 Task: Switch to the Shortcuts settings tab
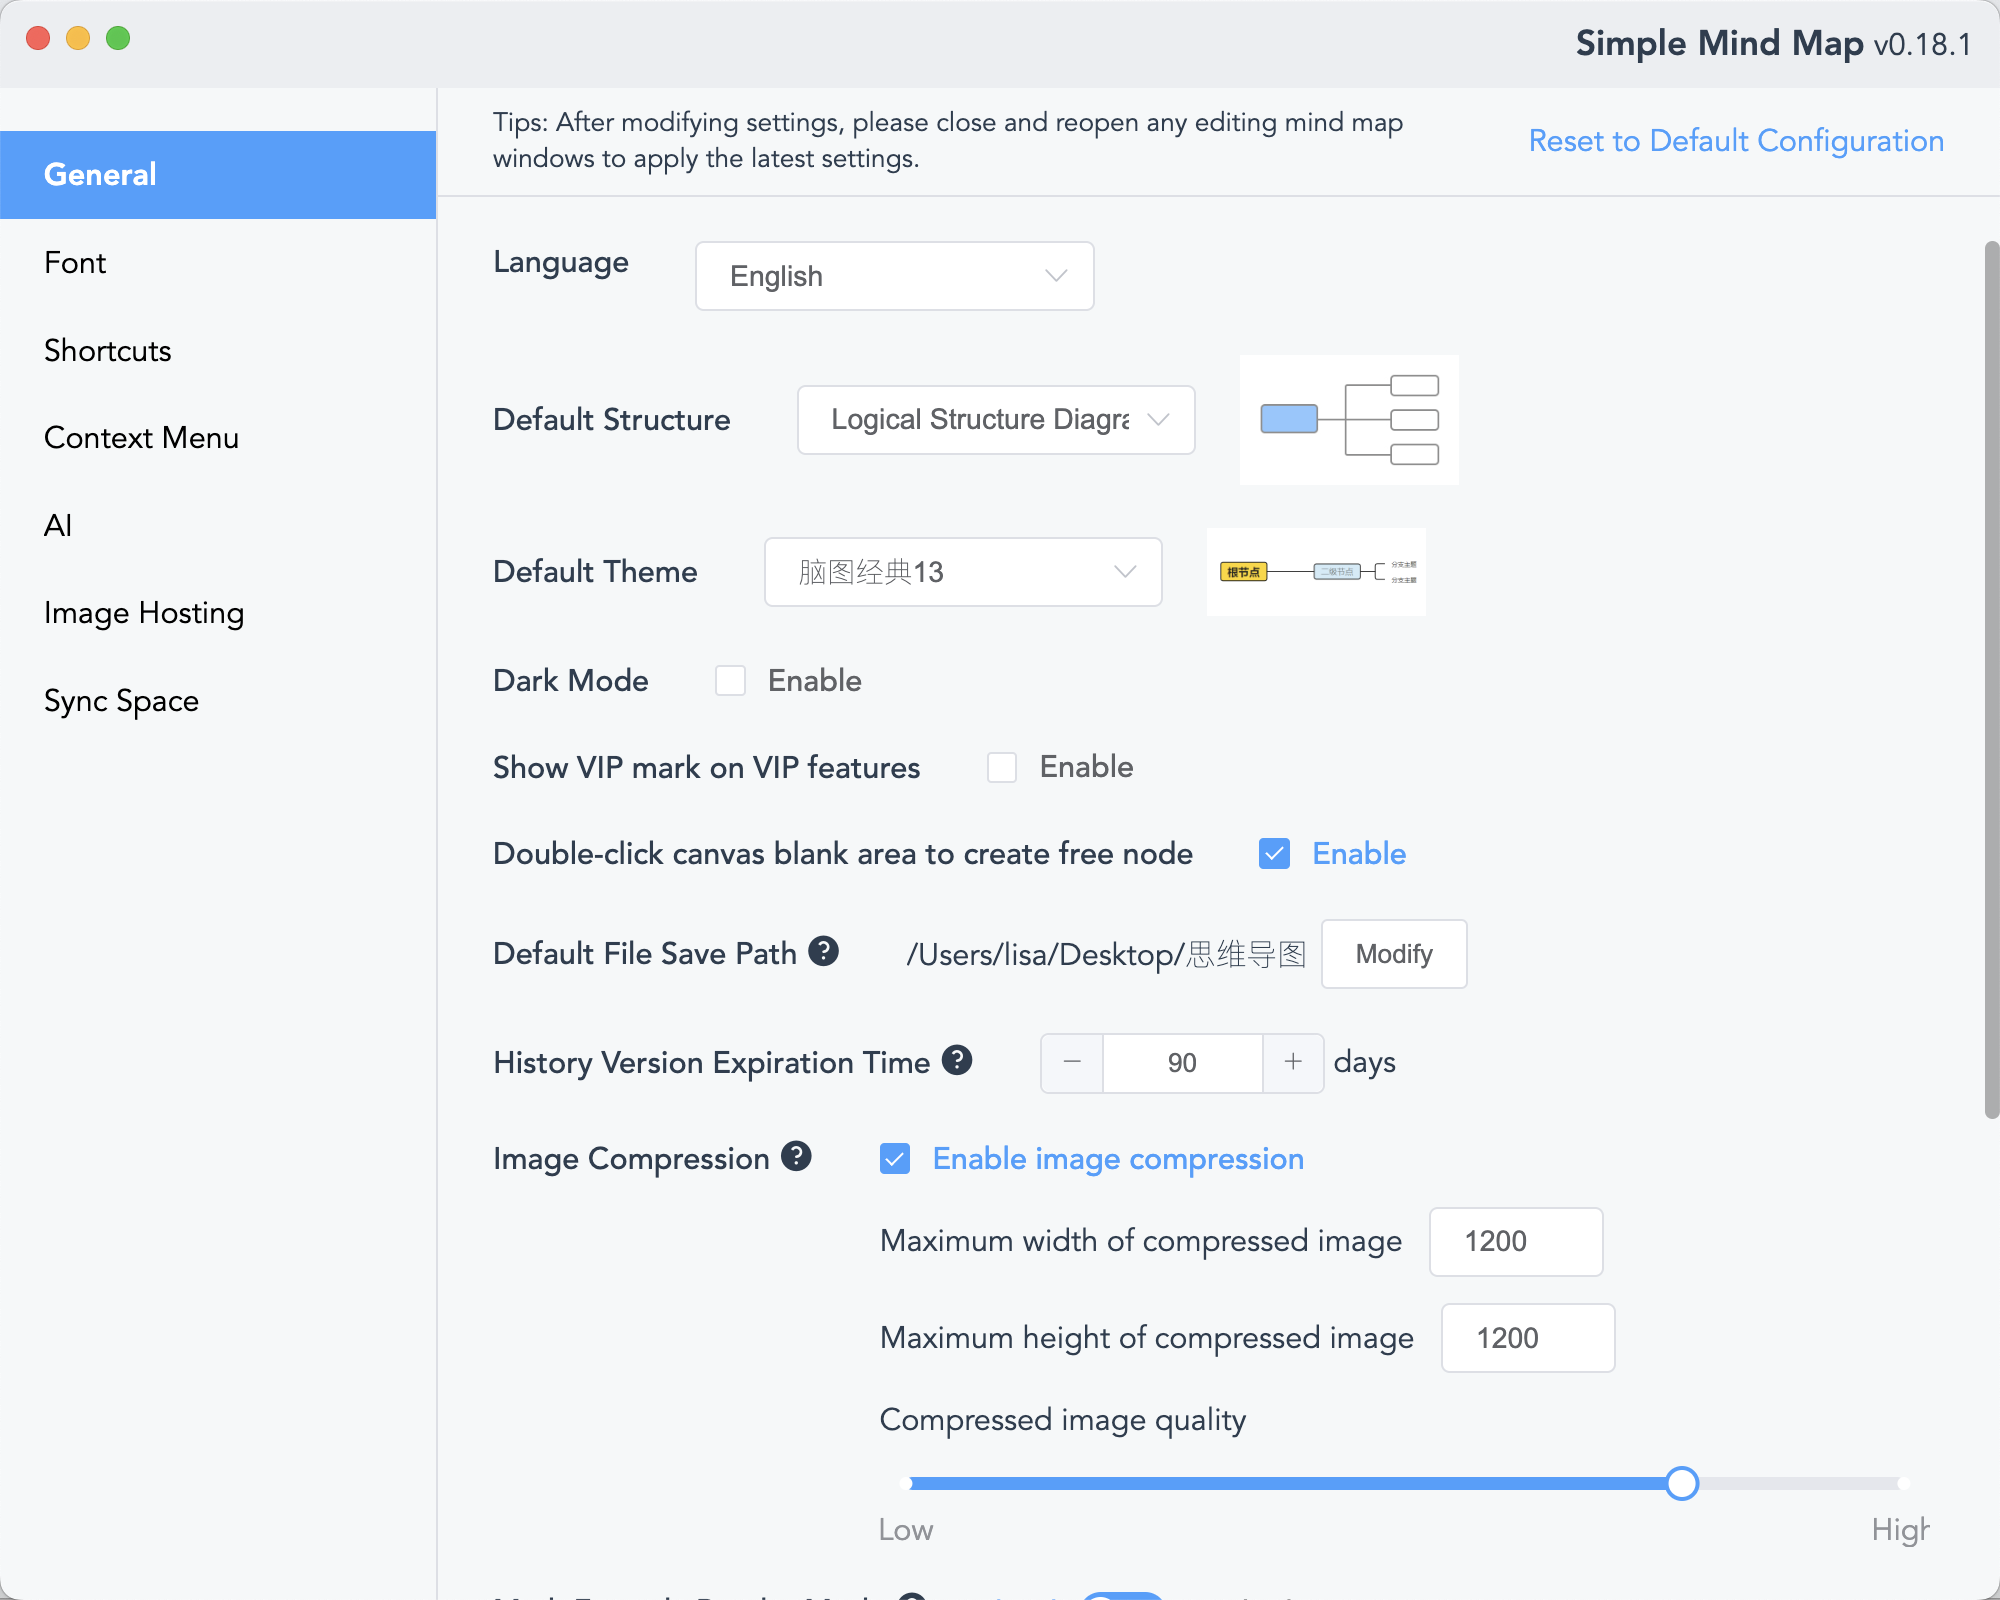[108, 350]
